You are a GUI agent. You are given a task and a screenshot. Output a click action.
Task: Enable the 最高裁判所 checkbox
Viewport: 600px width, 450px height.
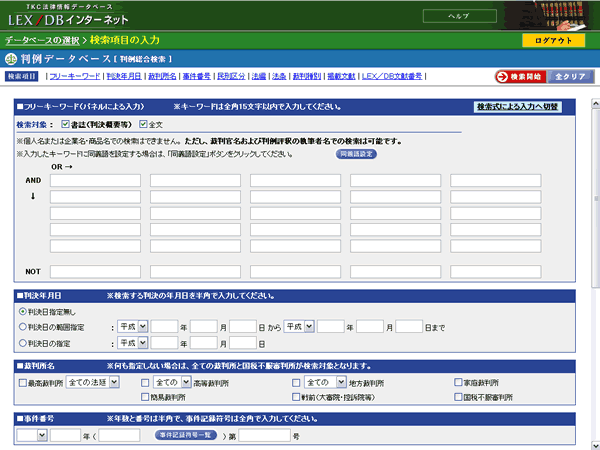click(23, 383)
